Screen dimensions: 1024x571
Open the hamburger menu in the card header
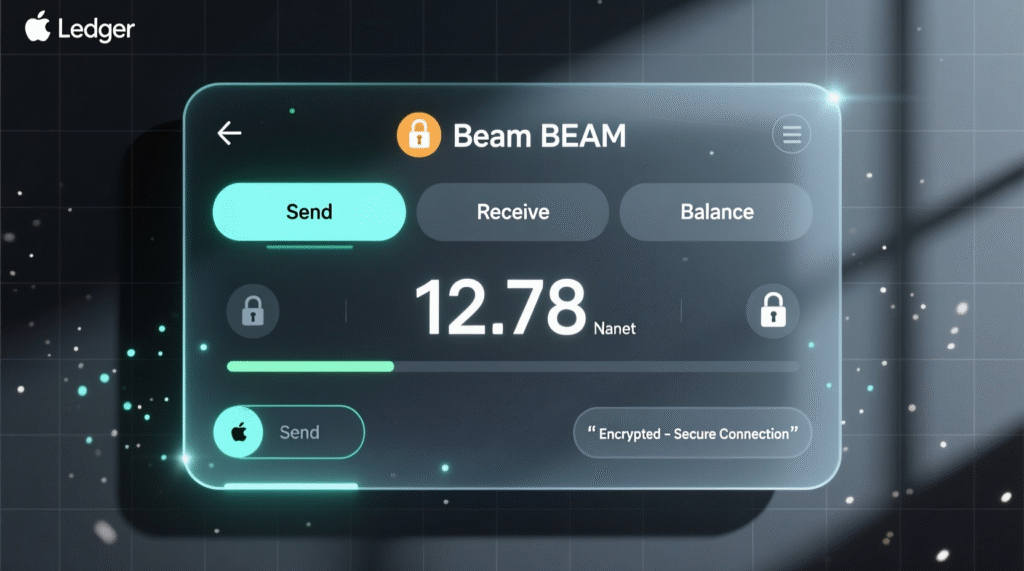point(791,135)
